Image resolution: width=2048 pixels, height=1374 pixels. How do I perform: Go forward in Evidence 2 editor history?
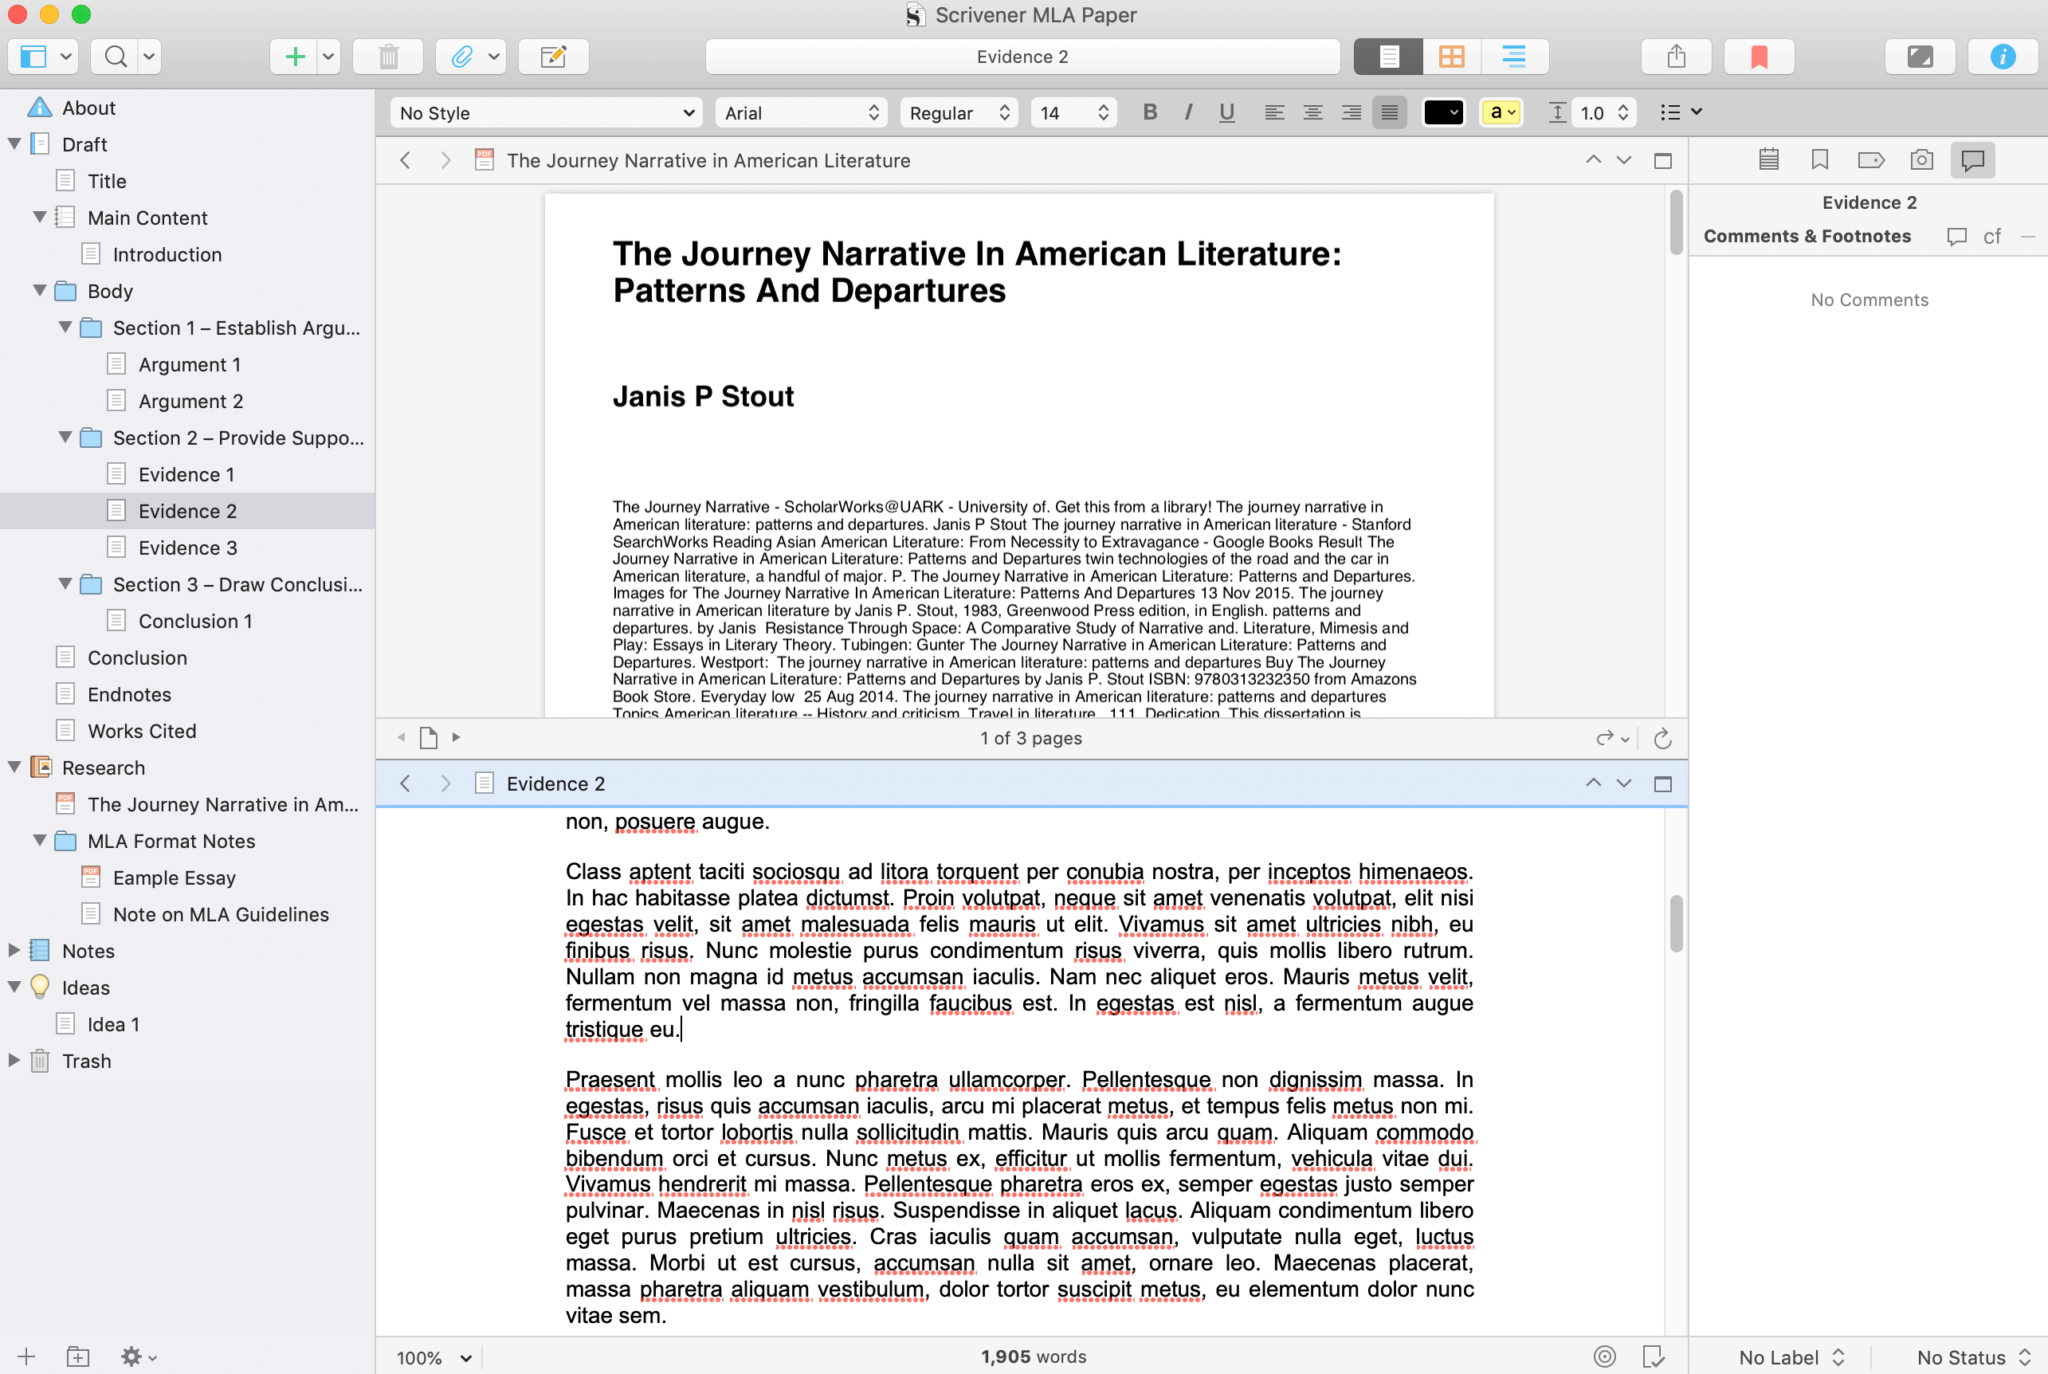coord(446,783)
